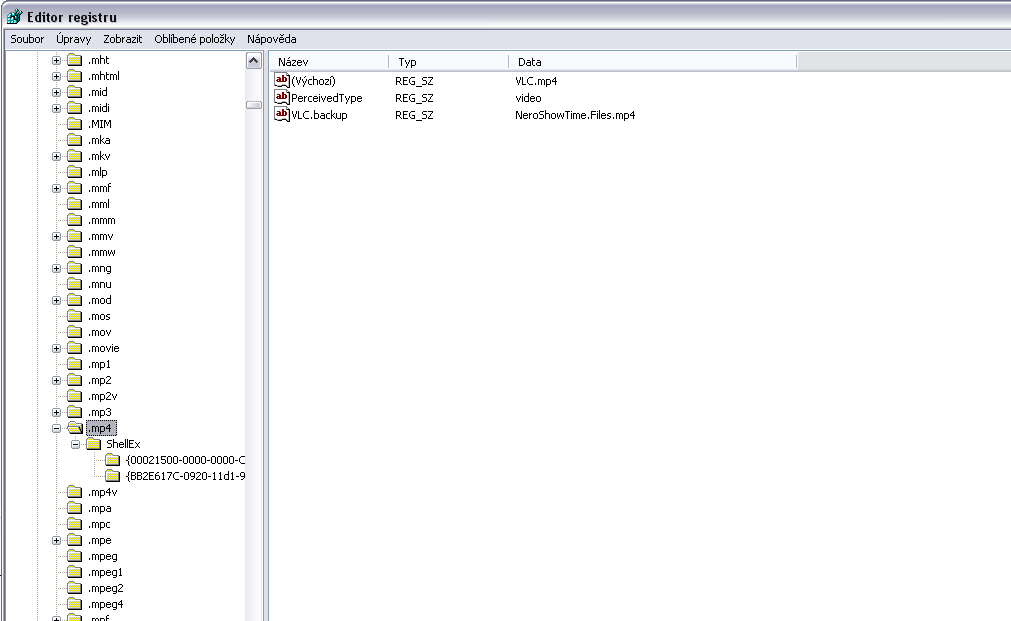
Task: Select the NeroShowTime.Files.mp4 data value
Action: (575, 115)
